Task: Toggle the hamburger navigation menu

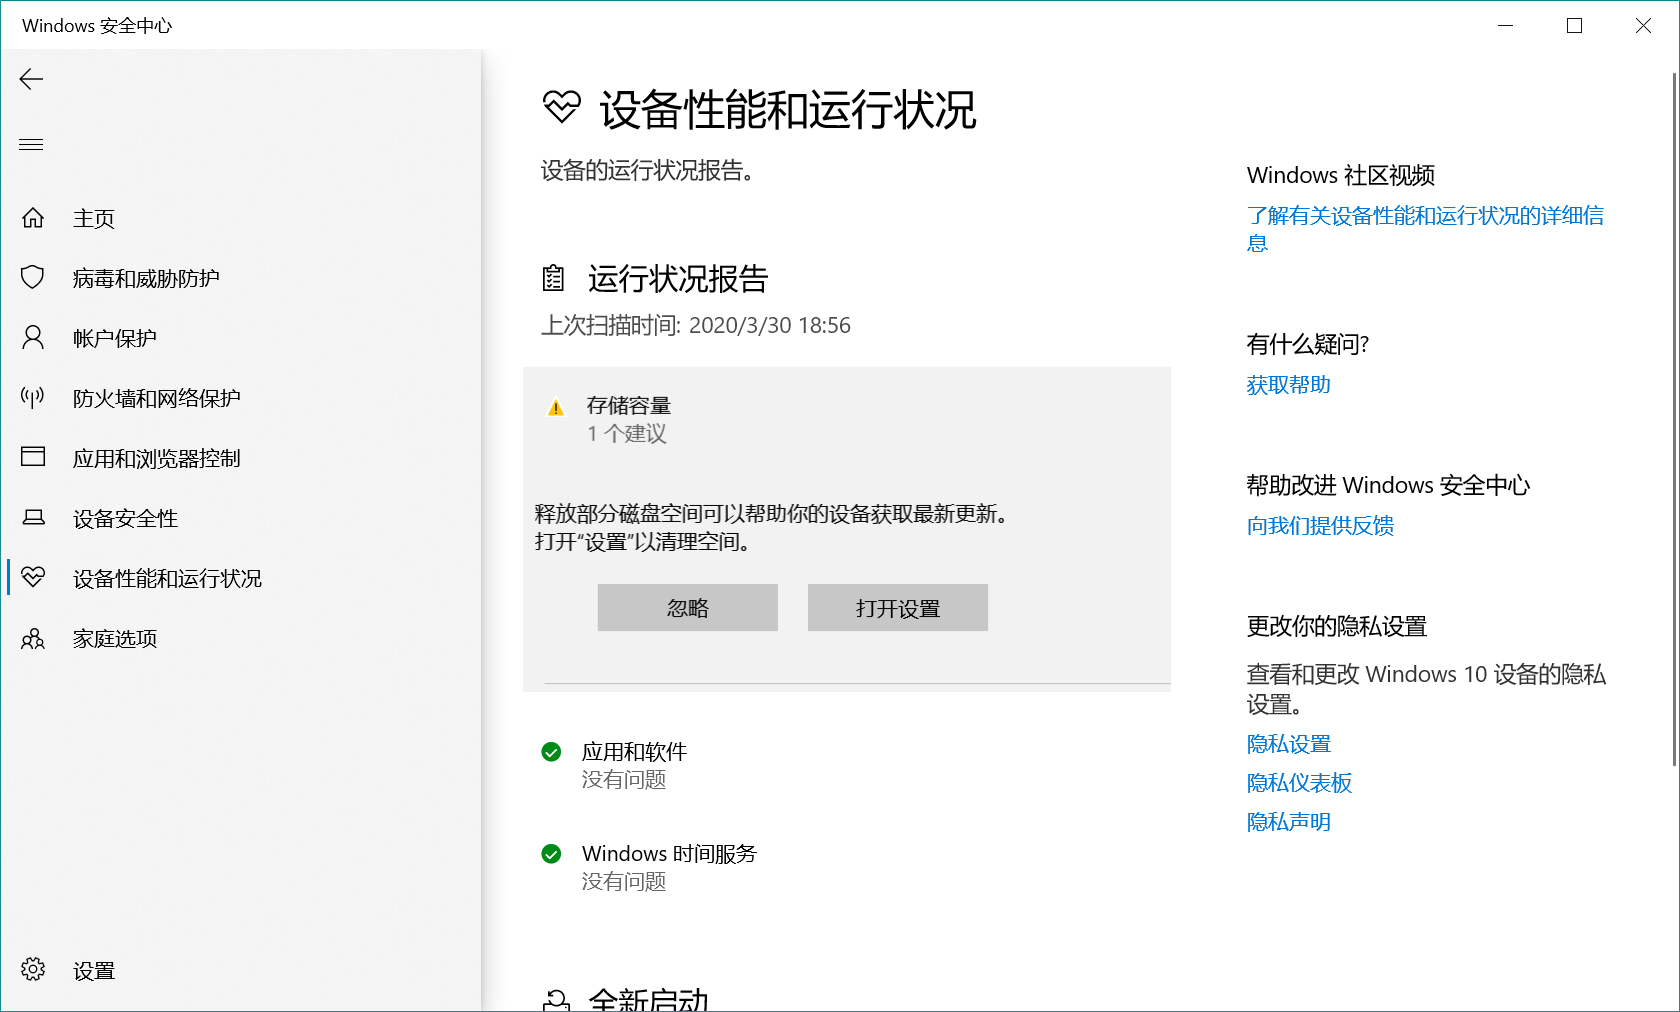Action: pyautogui.click(x=32, y=144)
